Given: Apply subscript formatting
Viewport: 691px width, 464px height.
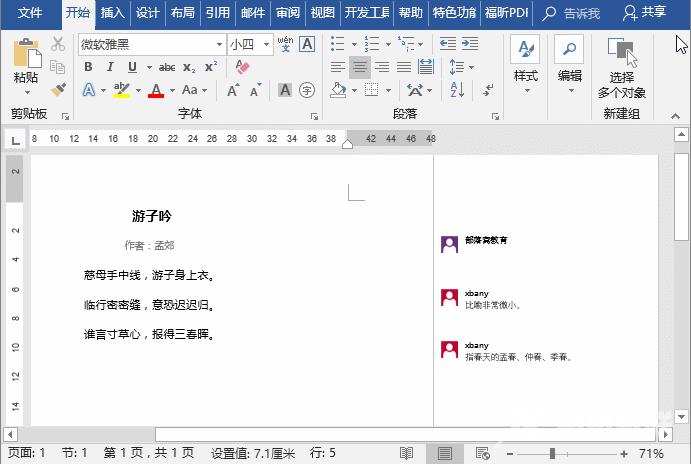Looking at the screenshot, I should pyautogui.click(x=190, y=67).
